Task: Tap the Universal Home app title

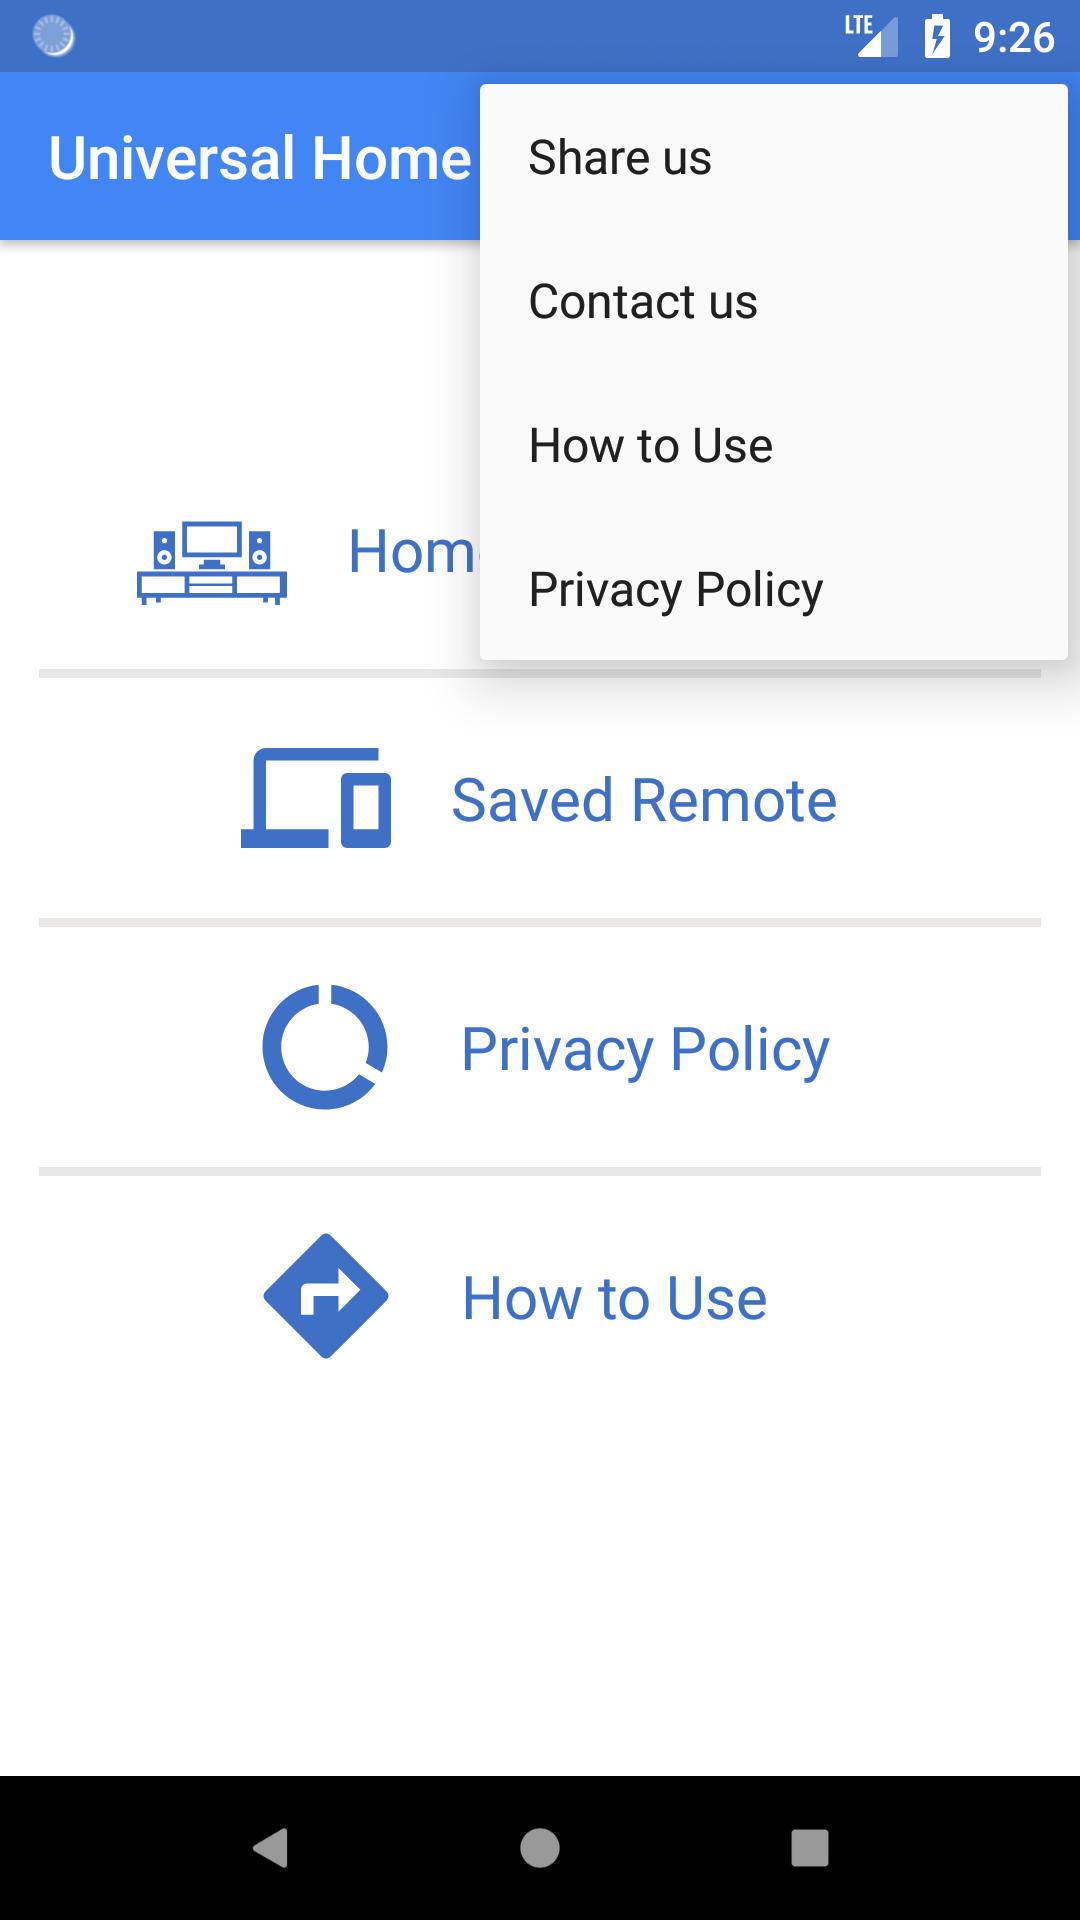Action: 260,158
